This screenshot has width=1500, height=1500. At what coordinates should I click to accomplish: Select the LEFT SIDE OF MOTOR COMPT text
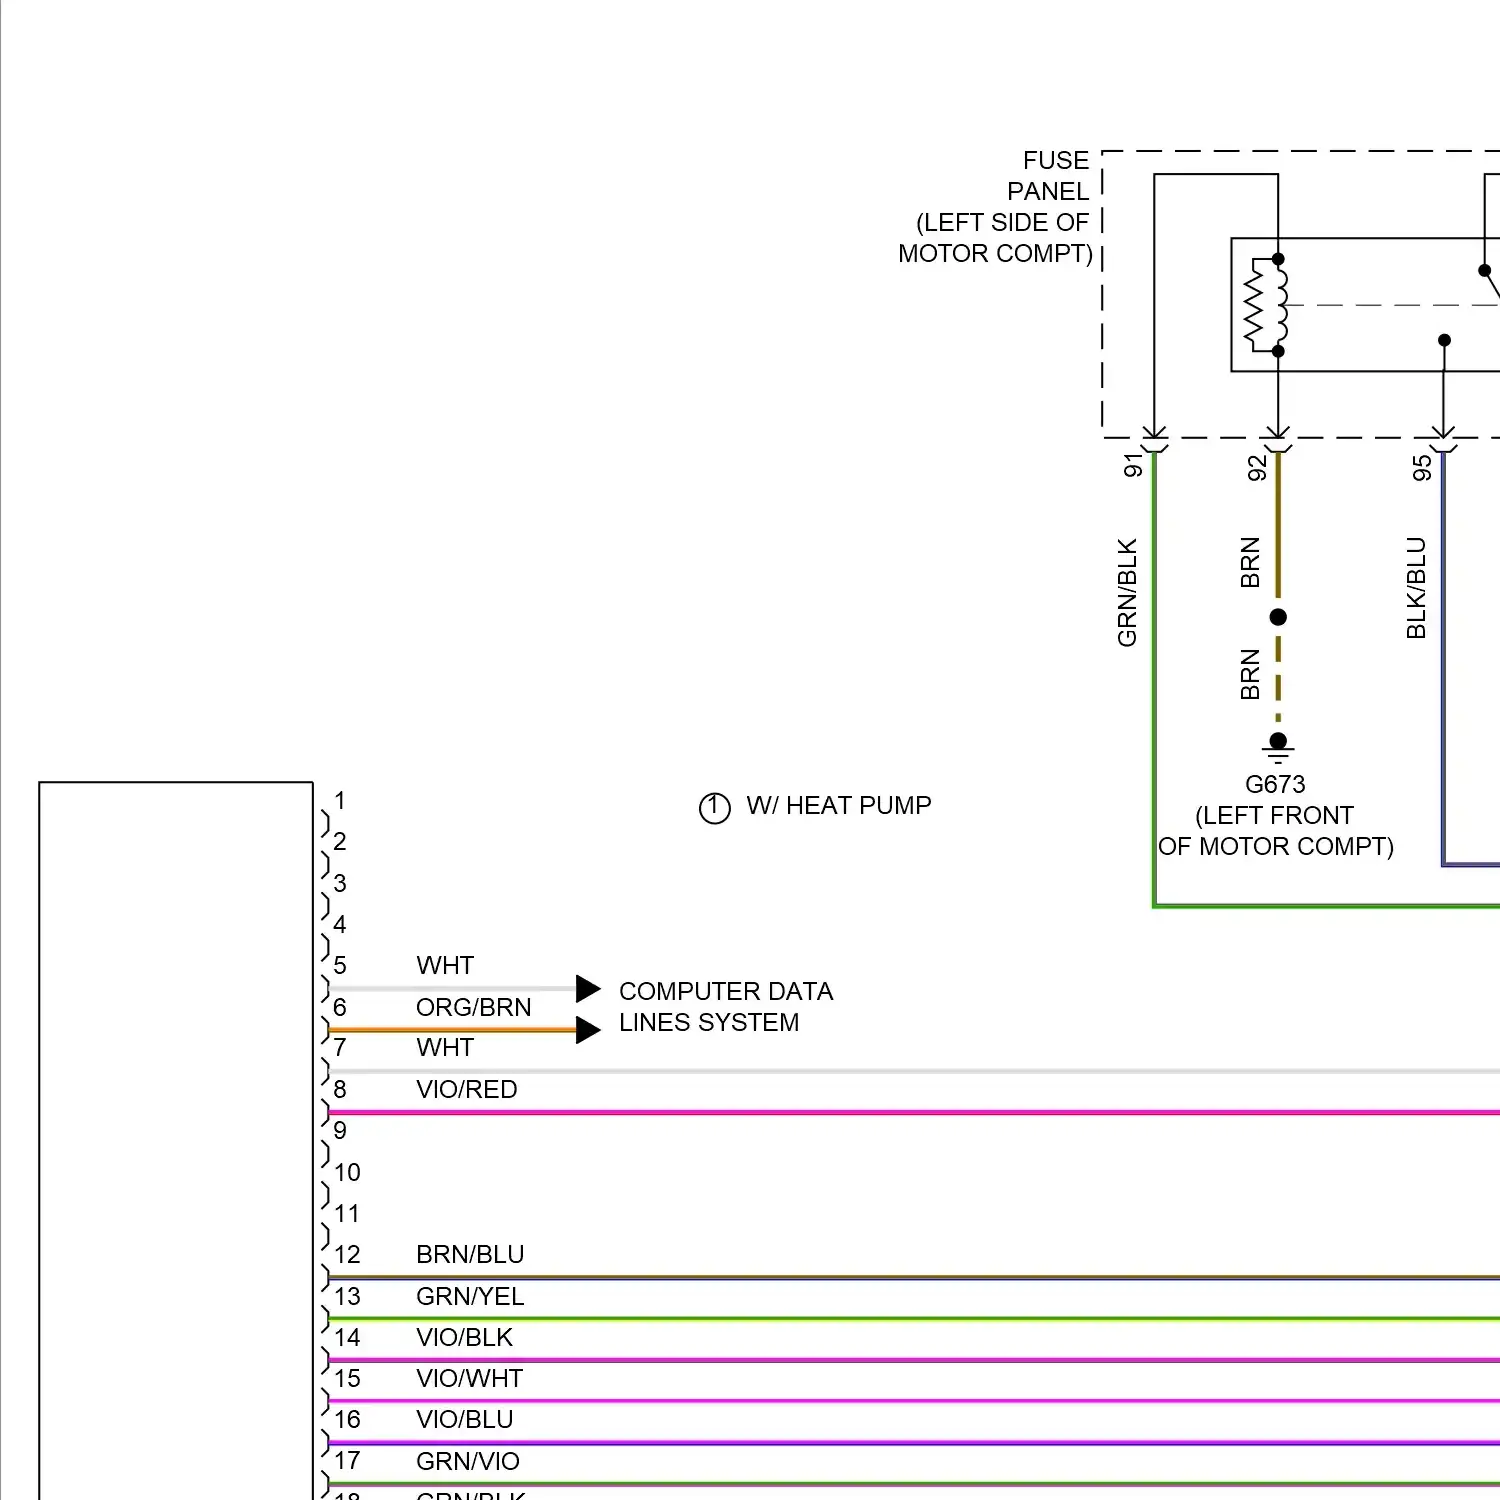coord(995,238)
